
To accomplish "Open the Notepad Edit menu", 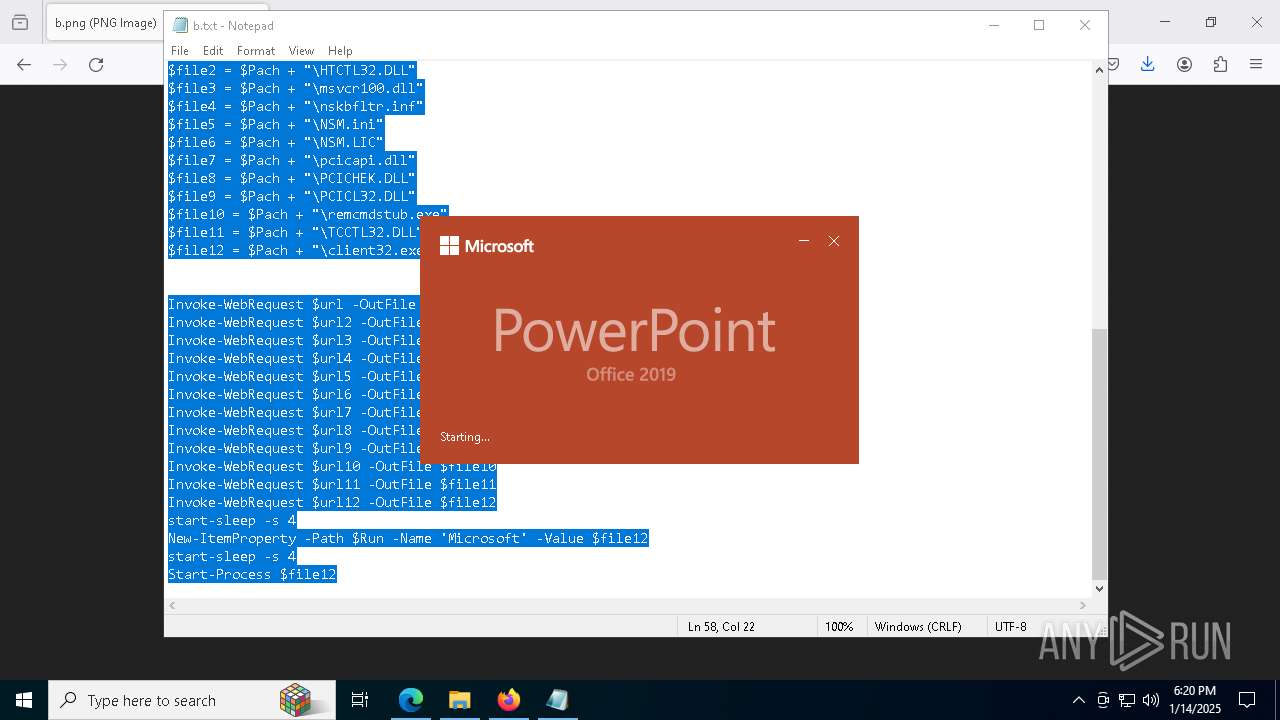I will (x=213, y=51).
